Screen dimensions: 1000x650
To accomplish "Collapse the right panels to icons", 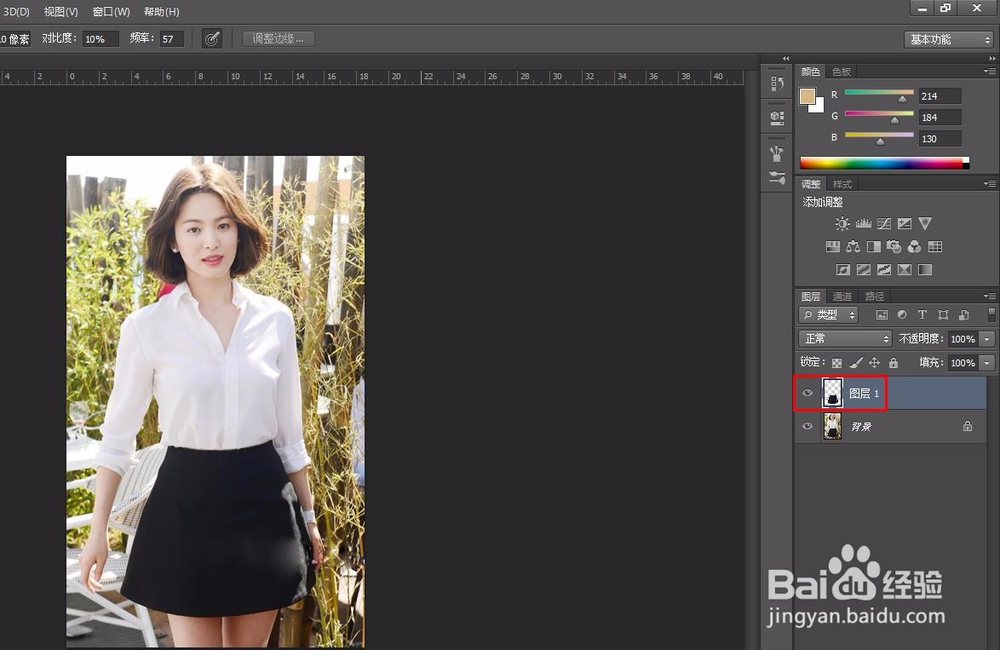I will coord(992,58).
